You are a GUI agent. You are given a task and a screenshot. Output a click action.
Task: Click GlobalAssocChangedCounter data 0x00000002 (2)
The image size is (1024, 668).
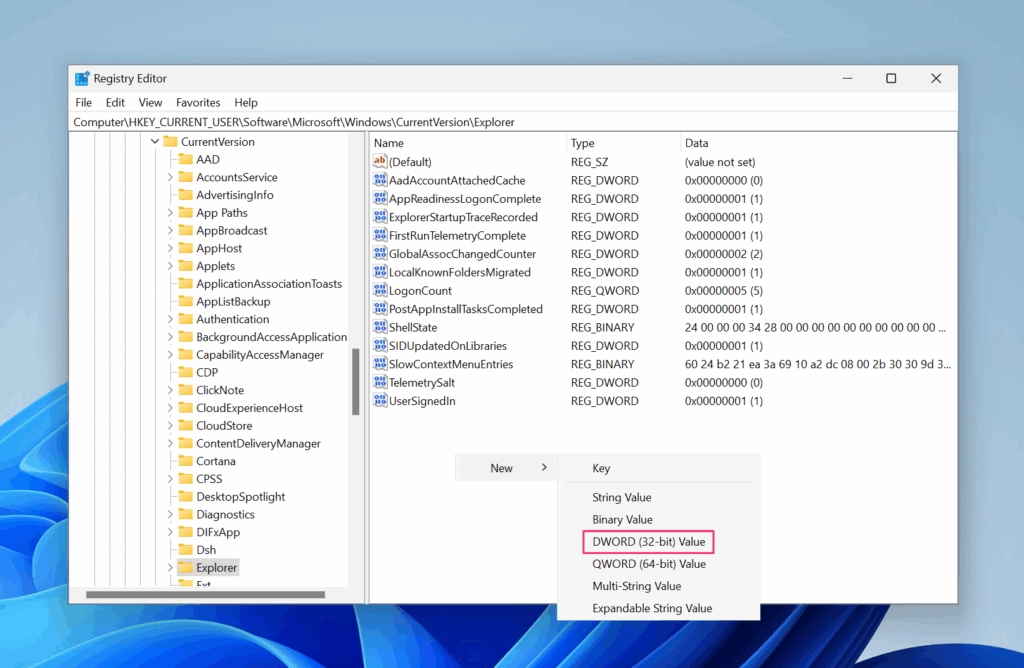pos(724,253)
